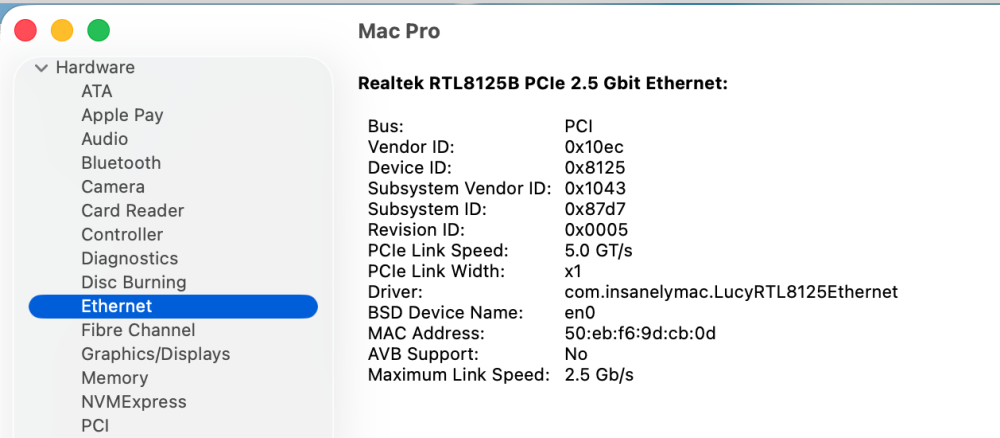Screen dimensions: 1000x438
Task: Click the BSD Device Name value en0
Action: [580, 313]
